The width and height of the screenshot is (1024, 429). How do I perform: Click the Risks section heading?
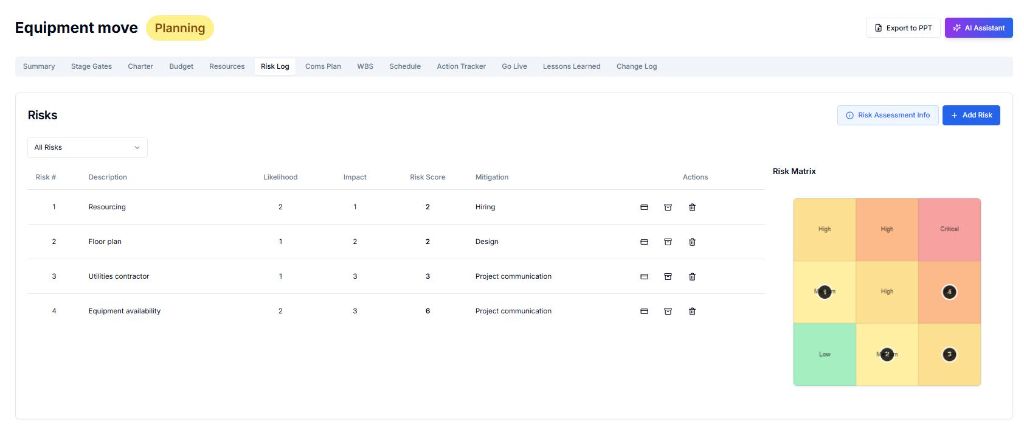coord(42,115)
